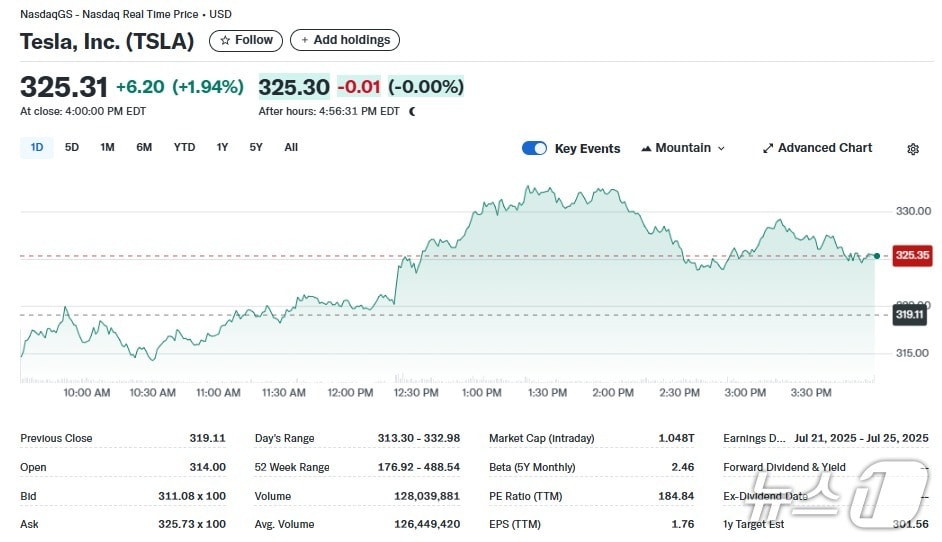Show All time range
The width and height of the screenshot is (942, 542).
pos(291,147)
